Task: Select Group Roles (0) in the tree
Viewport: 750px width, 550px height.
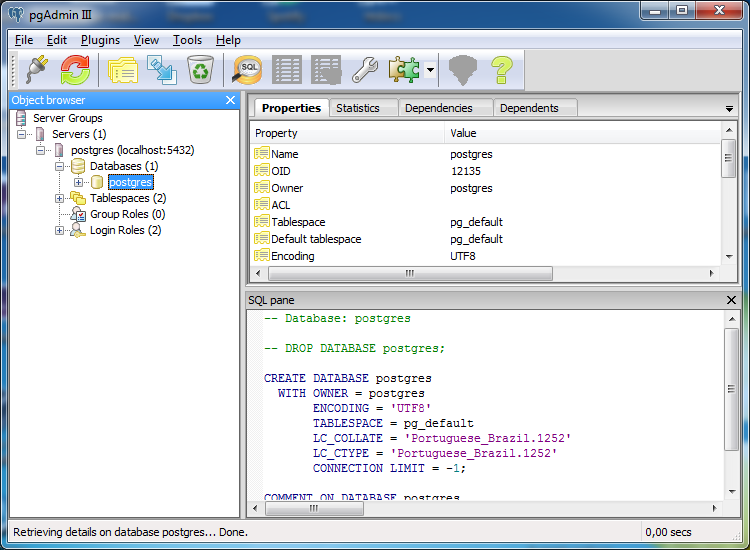Action: click(128, 214)
